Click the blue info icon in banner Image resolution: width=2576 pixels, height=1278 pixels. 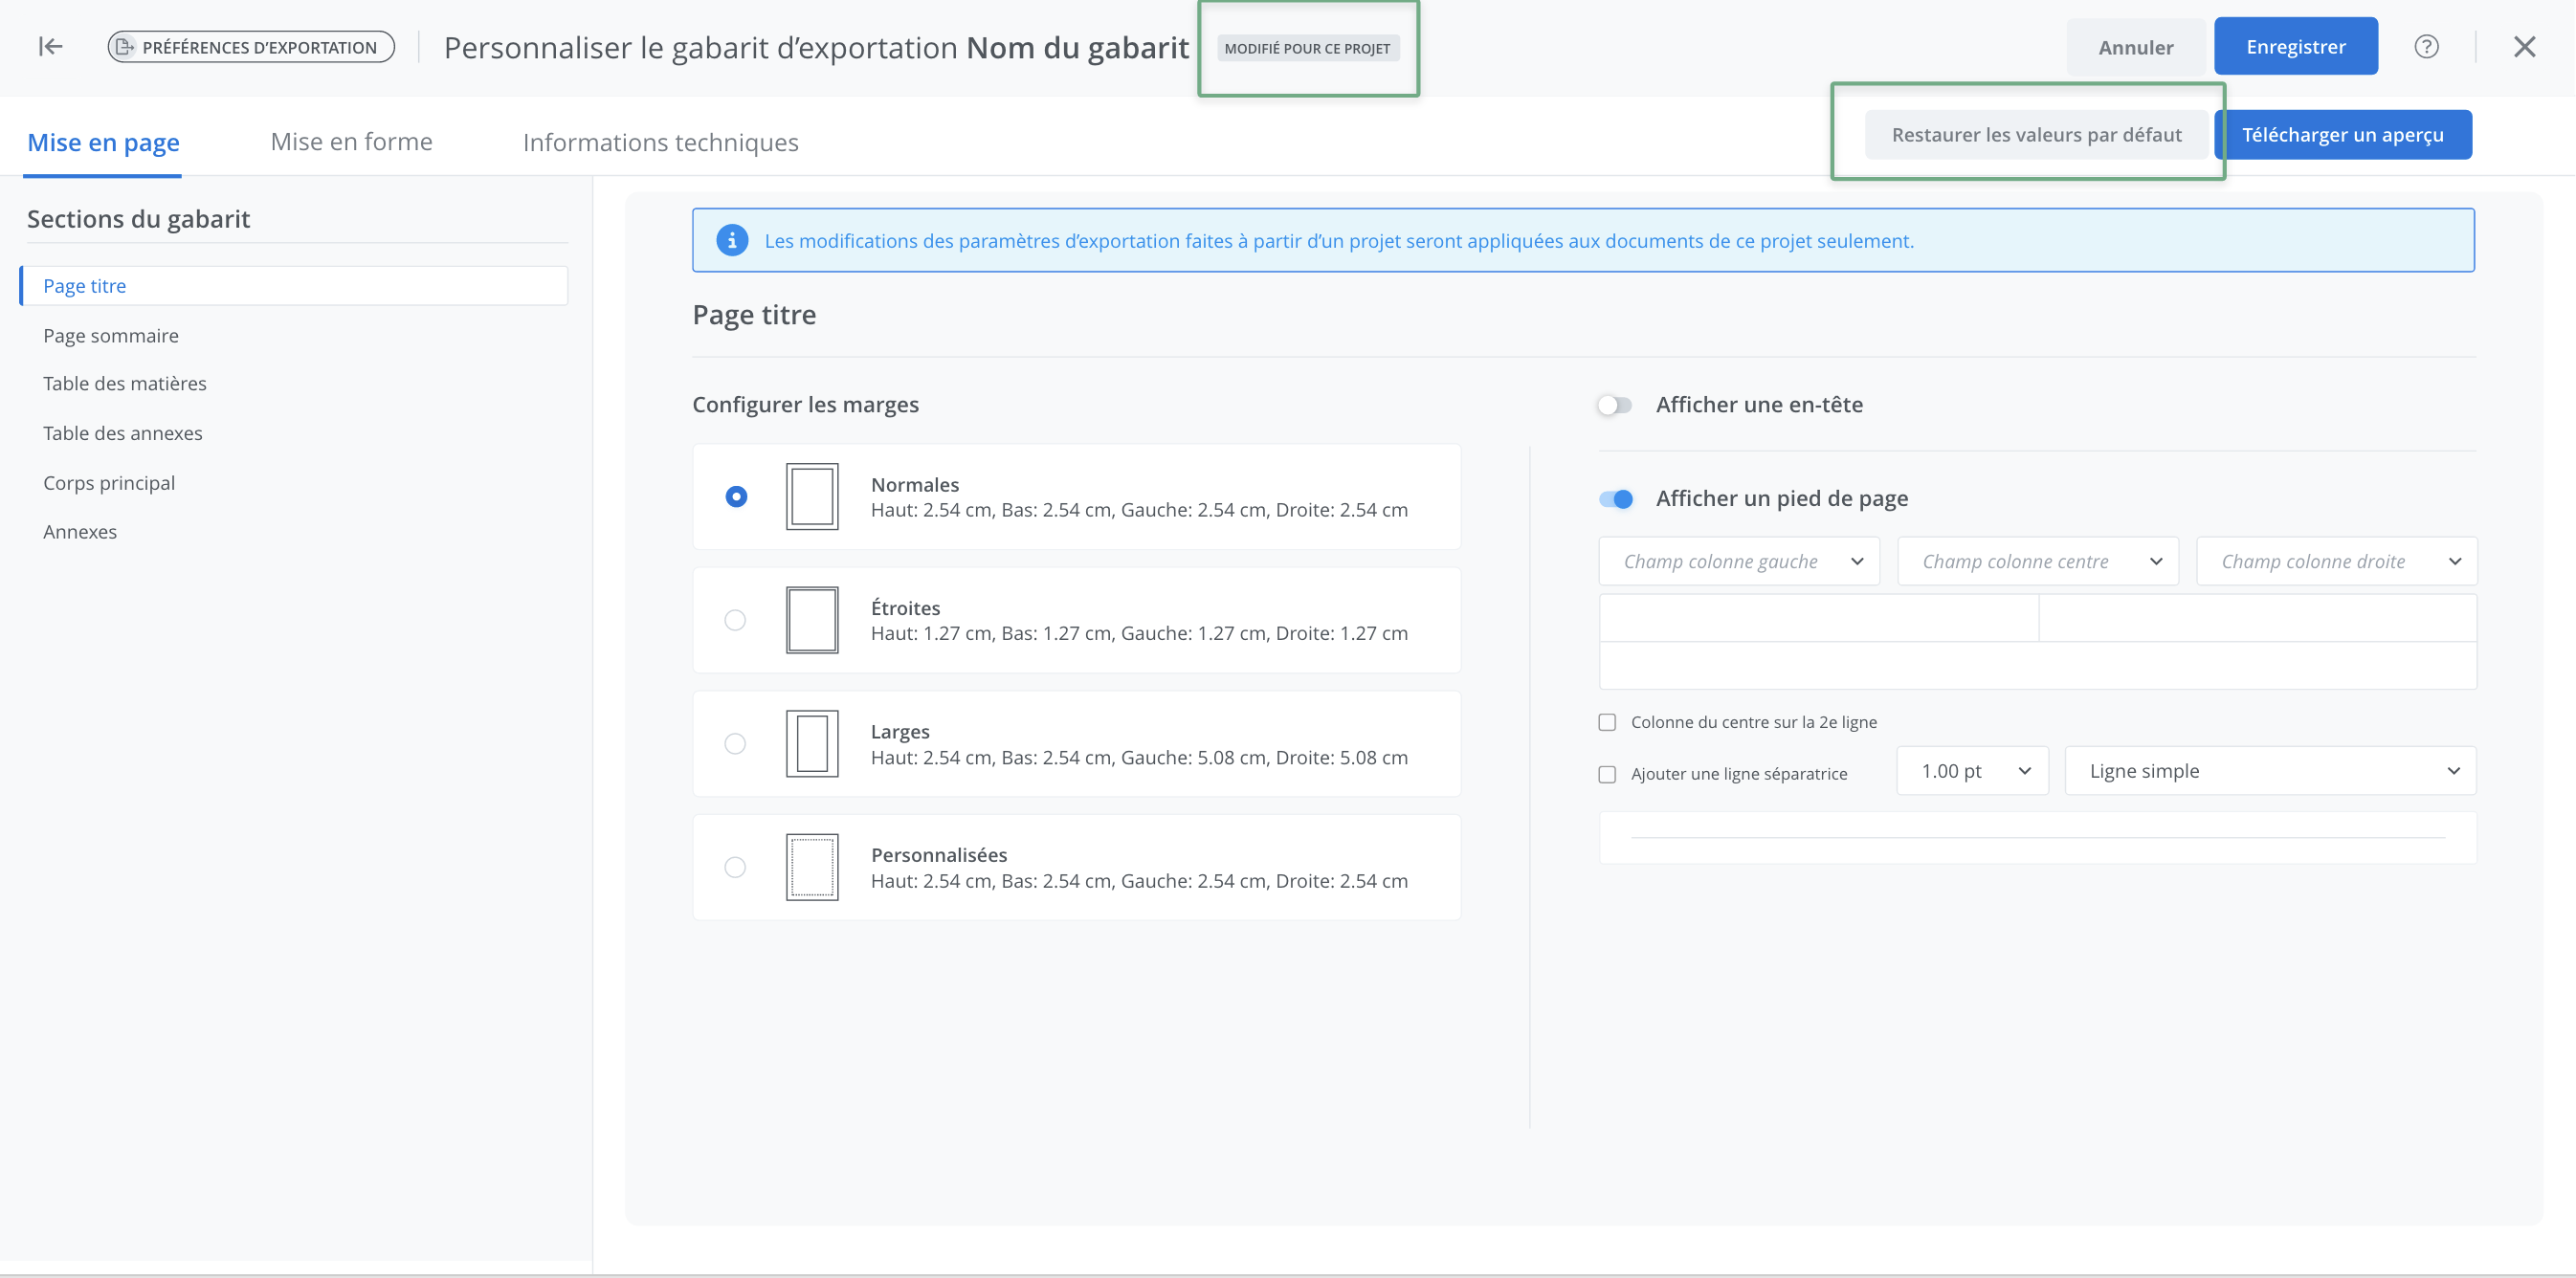click(732, 240)
